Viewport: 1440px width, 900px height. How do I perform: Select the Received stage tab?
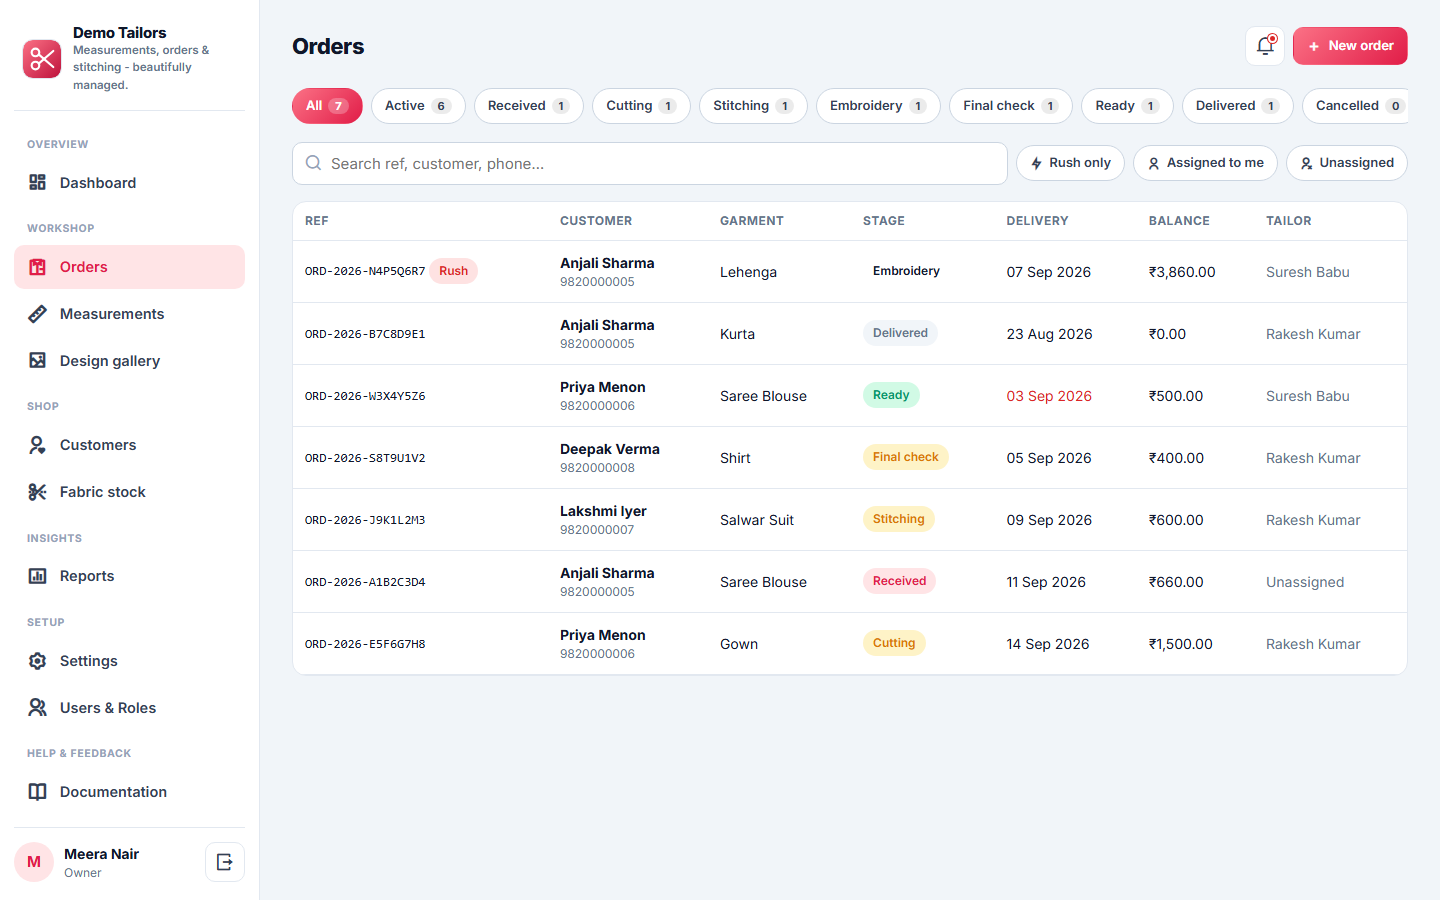coord(528,106)
